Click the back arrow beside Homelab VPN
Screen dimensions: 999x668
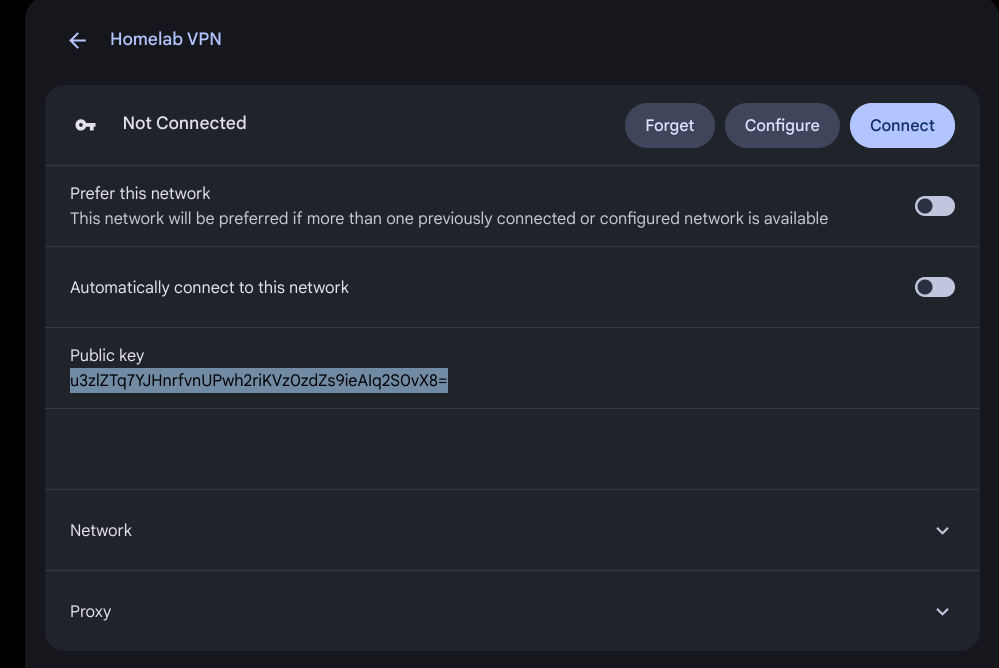point(77,40)
